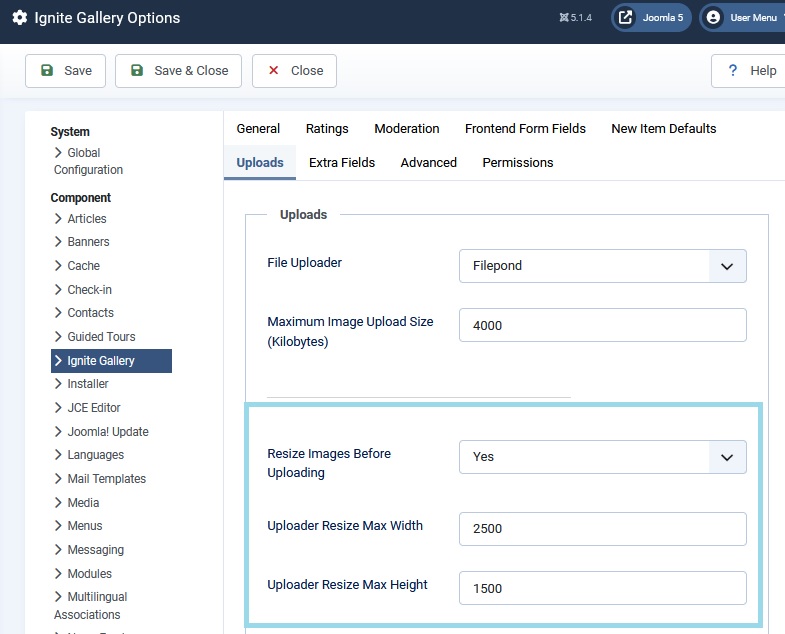Select JCE Editor in component list

92,408
